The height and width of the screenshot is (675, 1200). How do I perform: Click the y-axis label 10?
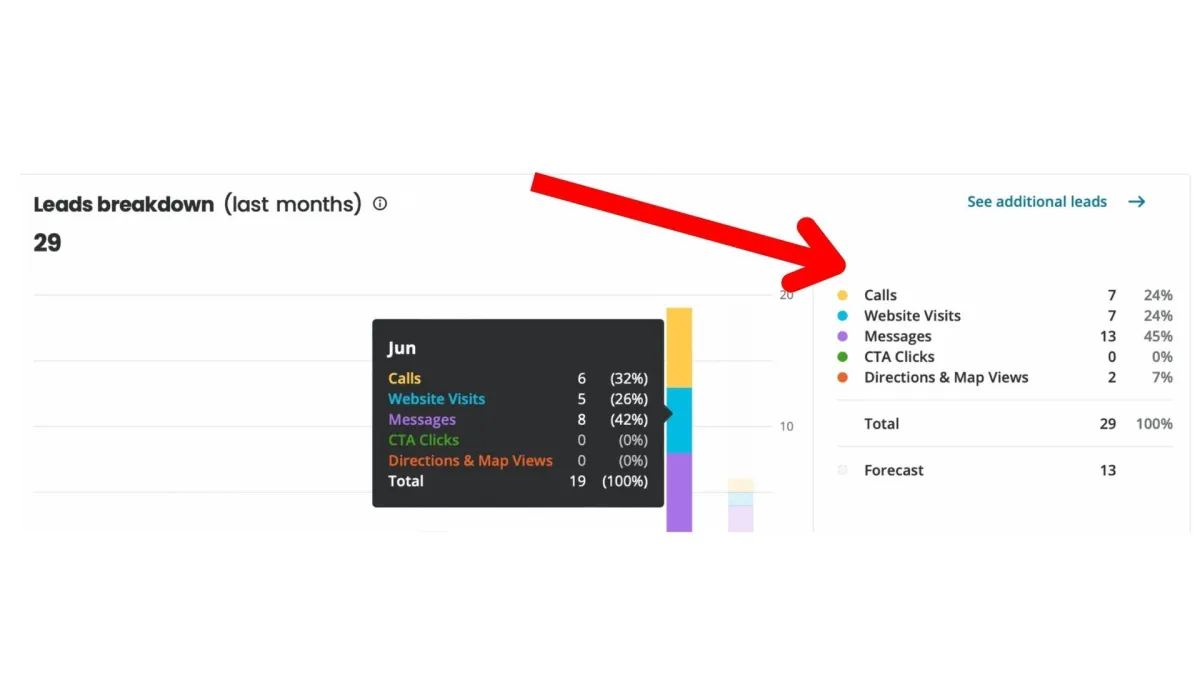(787, 427)
